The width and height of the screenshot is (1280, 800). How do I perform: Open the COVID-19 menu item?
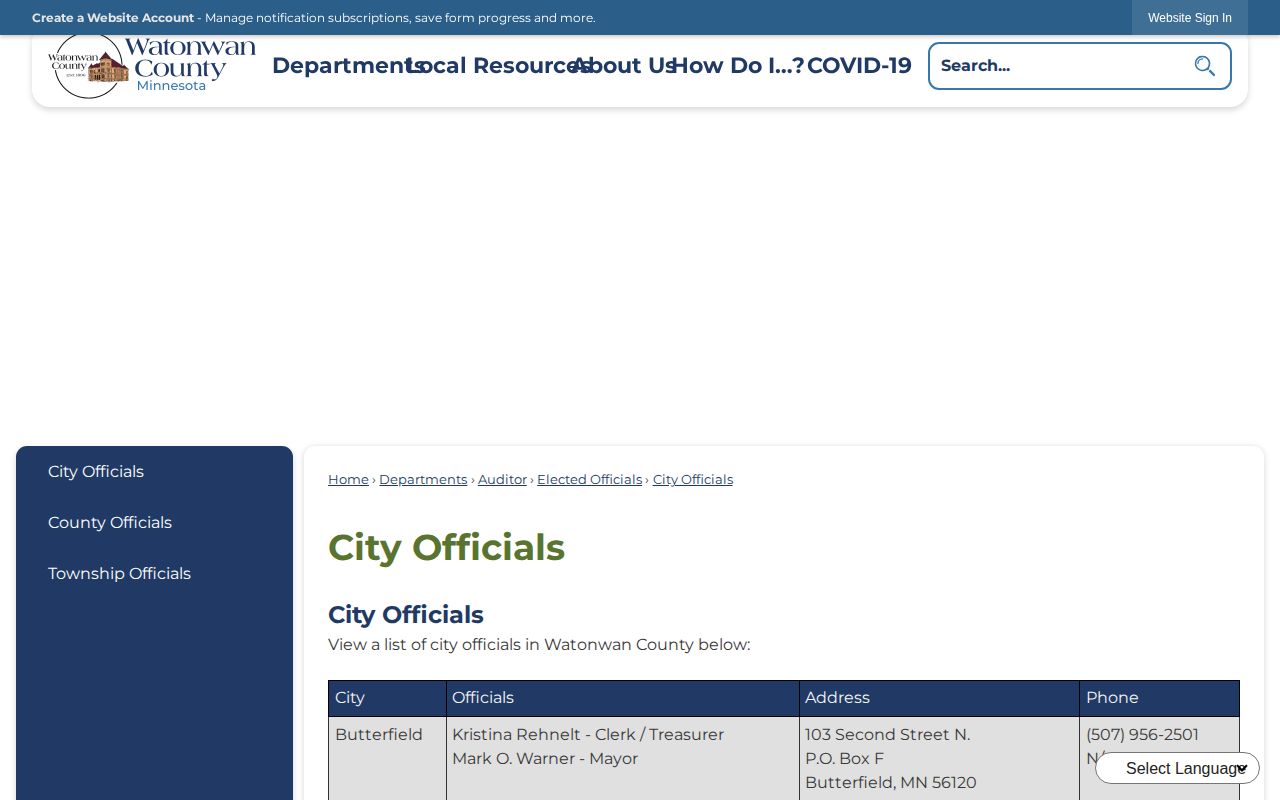point(859,66)
